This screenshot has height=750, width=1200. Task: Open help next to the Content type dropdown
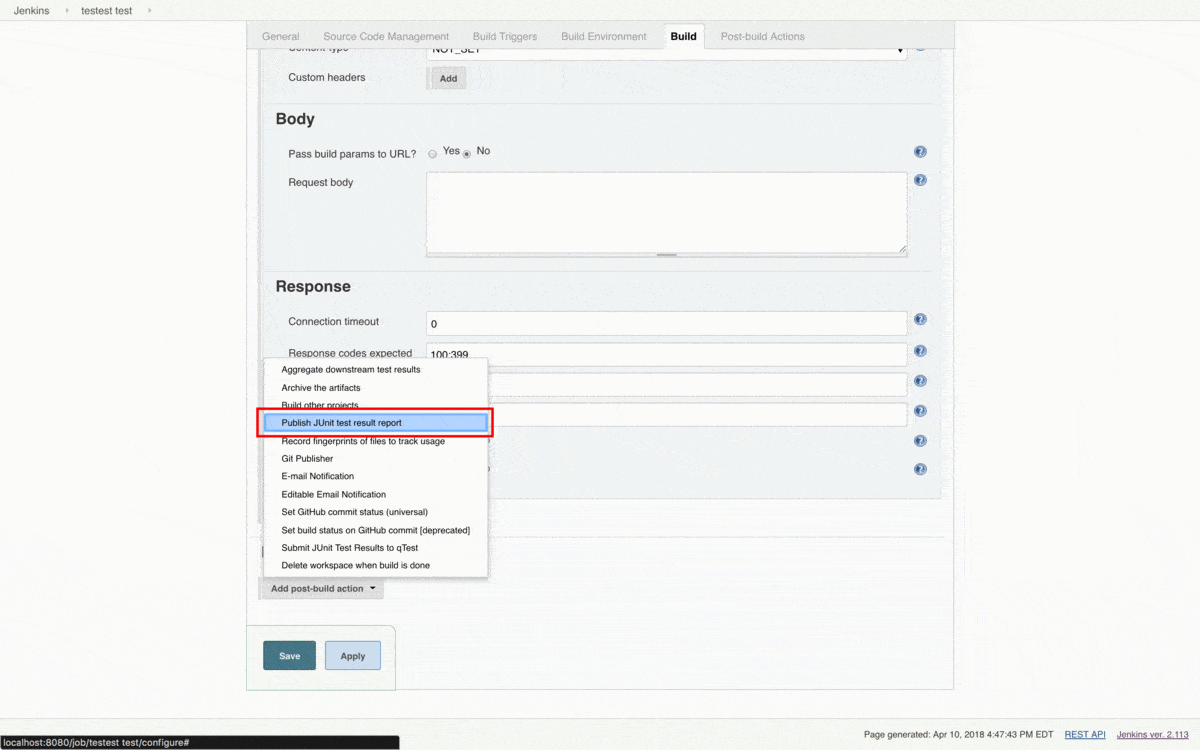click(920, 47)
